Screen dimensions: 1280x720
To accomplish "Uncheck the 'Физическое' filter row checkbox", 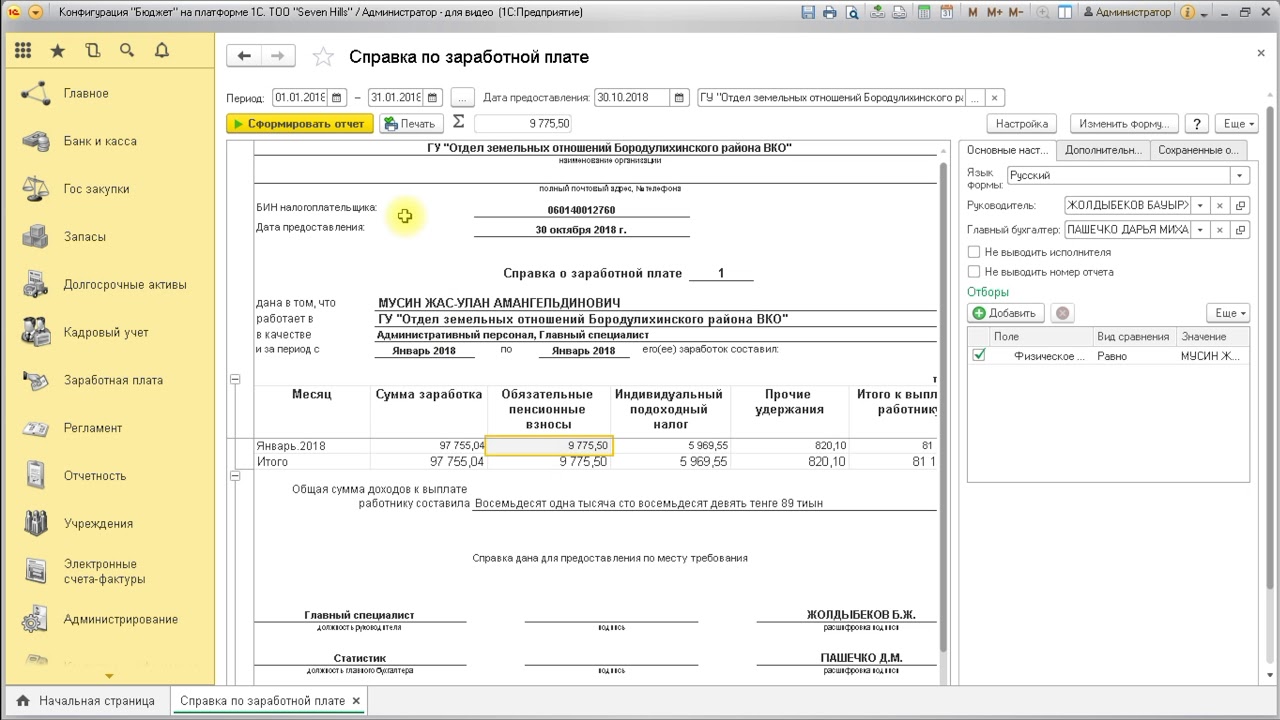I will point(979,355).
